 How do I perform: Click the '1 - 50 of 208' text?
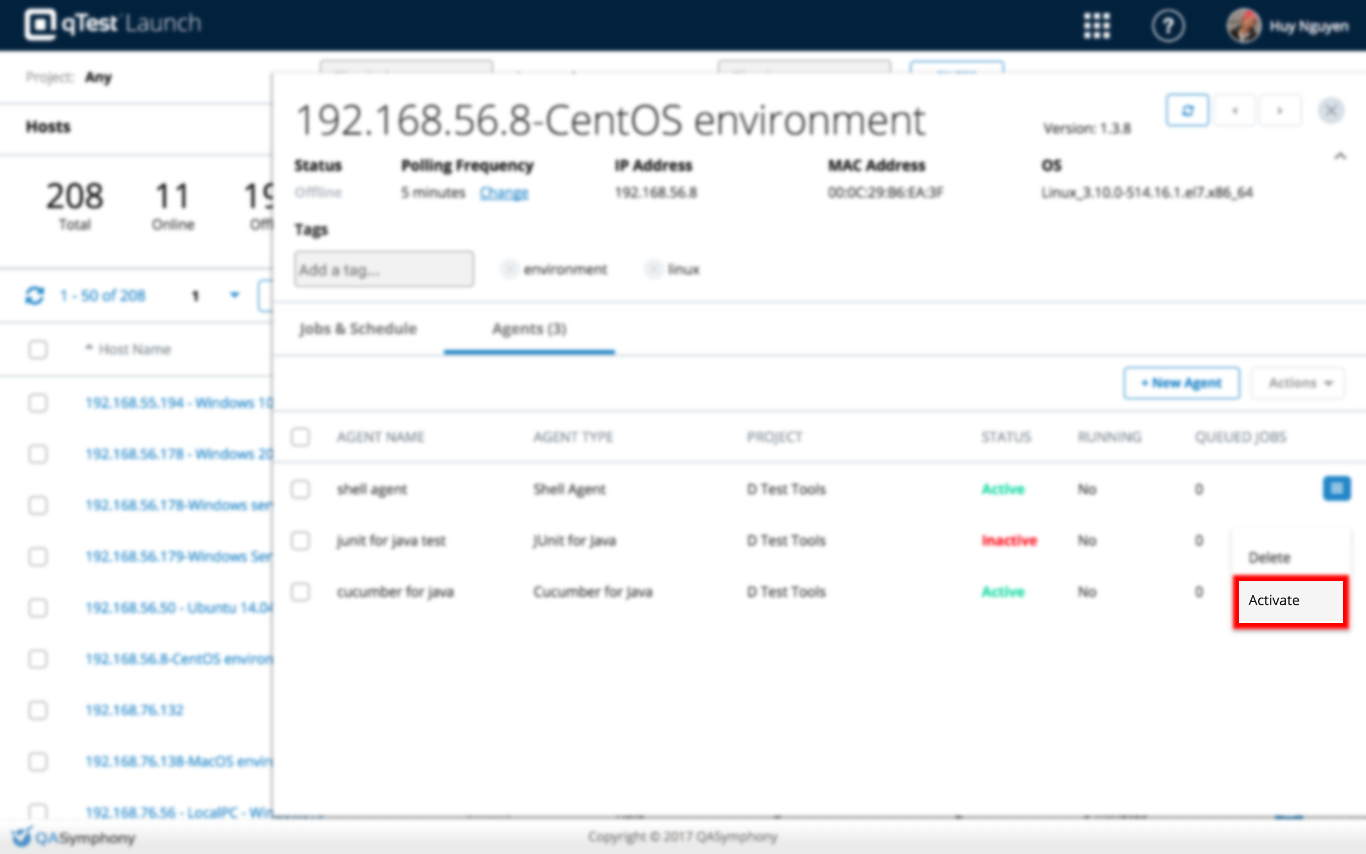[102, 296]
